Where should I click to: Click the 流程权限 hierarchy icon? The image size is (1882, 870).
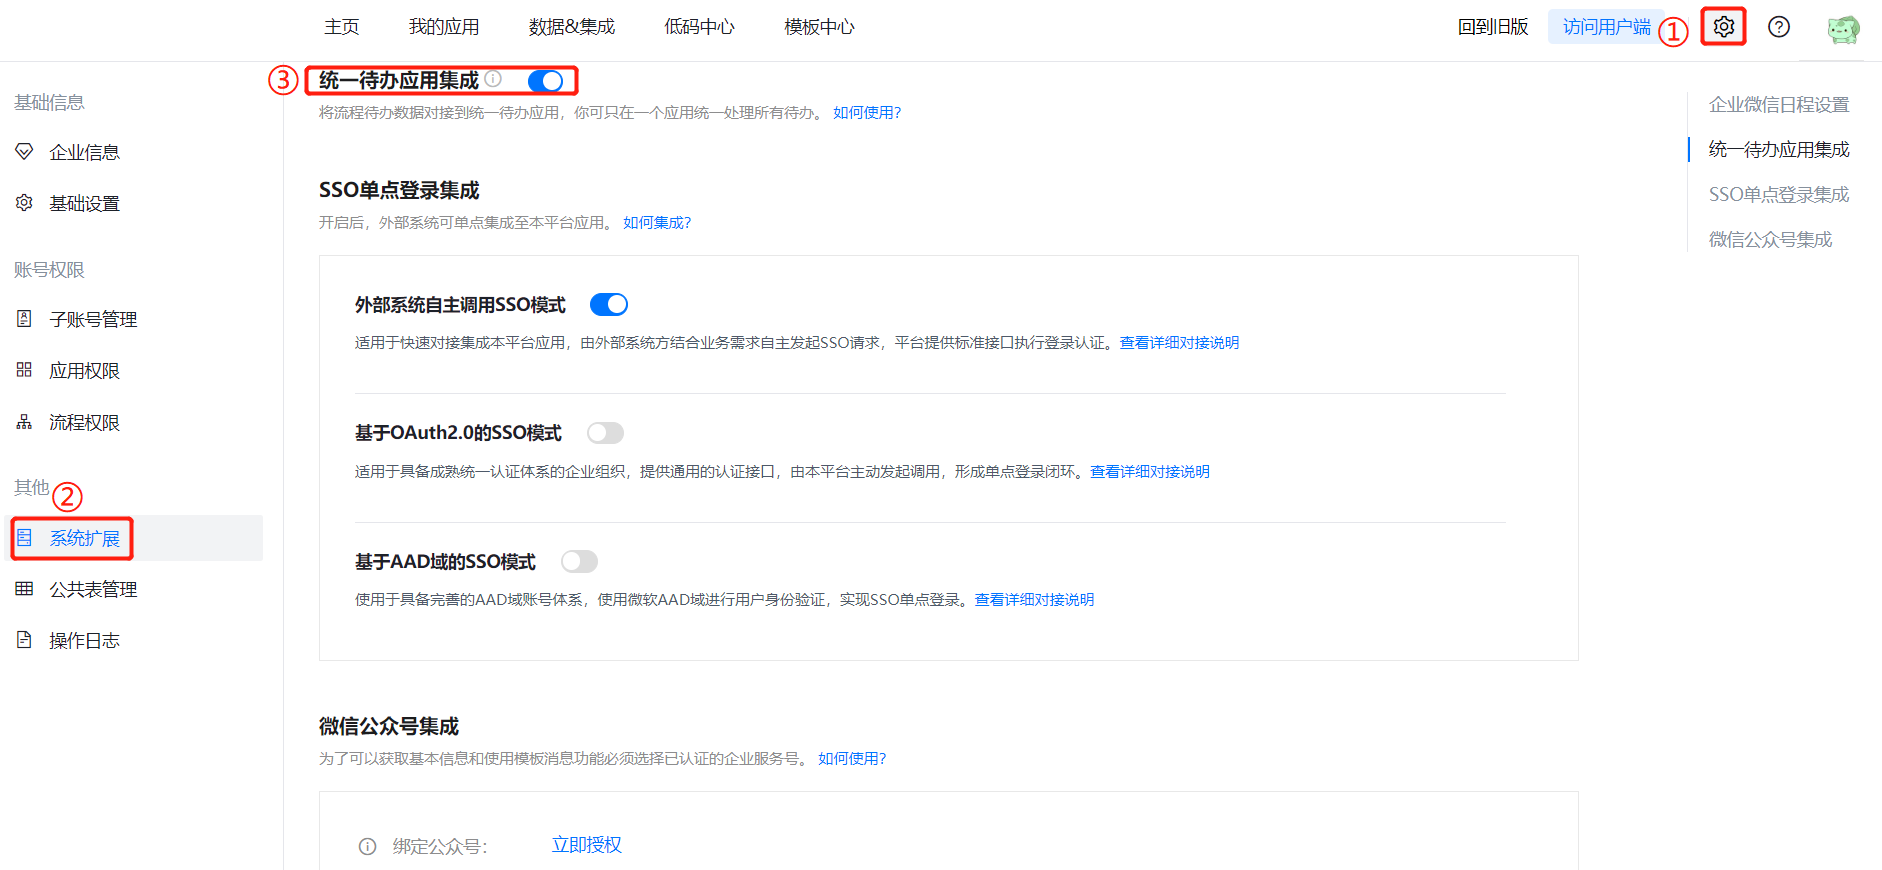pyautogui.click(x=25, y=422)
